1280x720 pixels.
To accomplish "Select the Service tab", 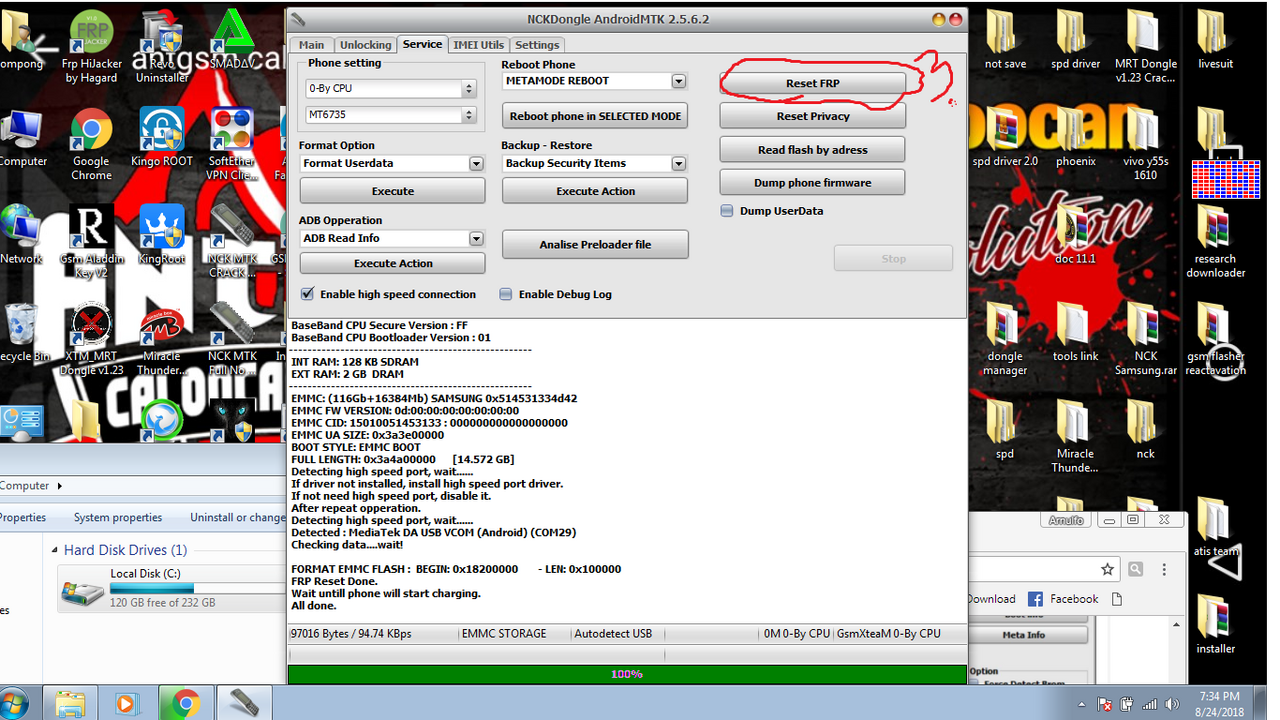I will 422,44.
